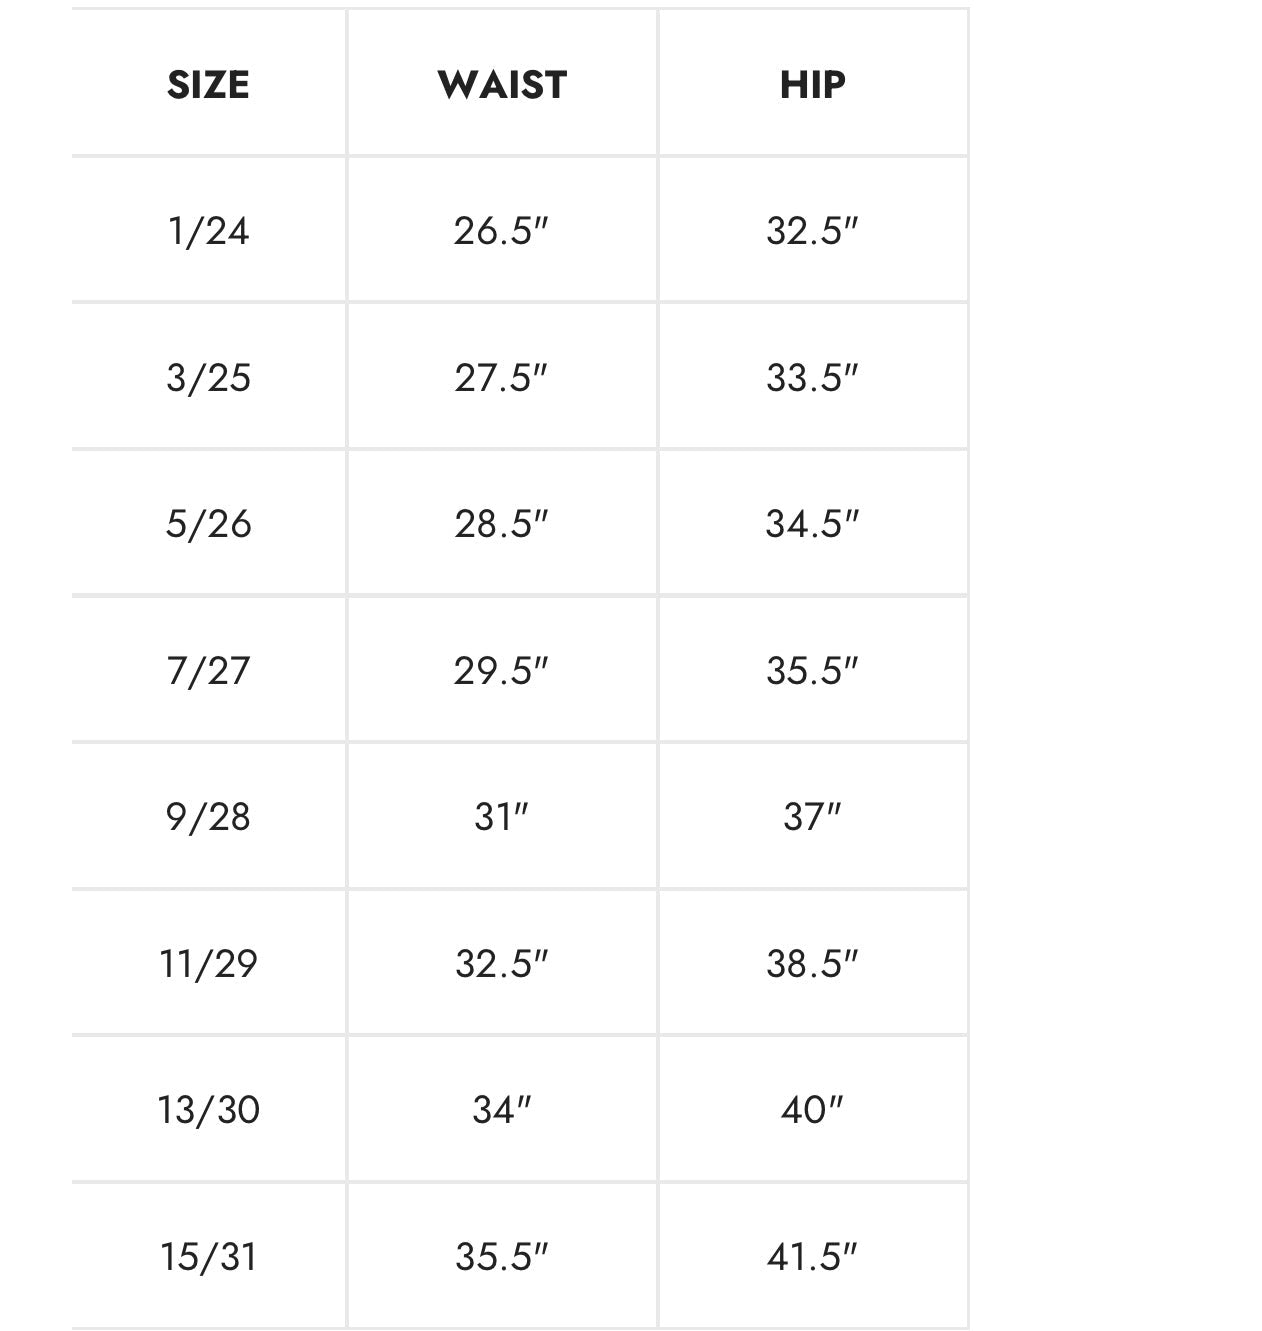Click the WAIST column header
1262x1331 pixels.
point(502,85)
